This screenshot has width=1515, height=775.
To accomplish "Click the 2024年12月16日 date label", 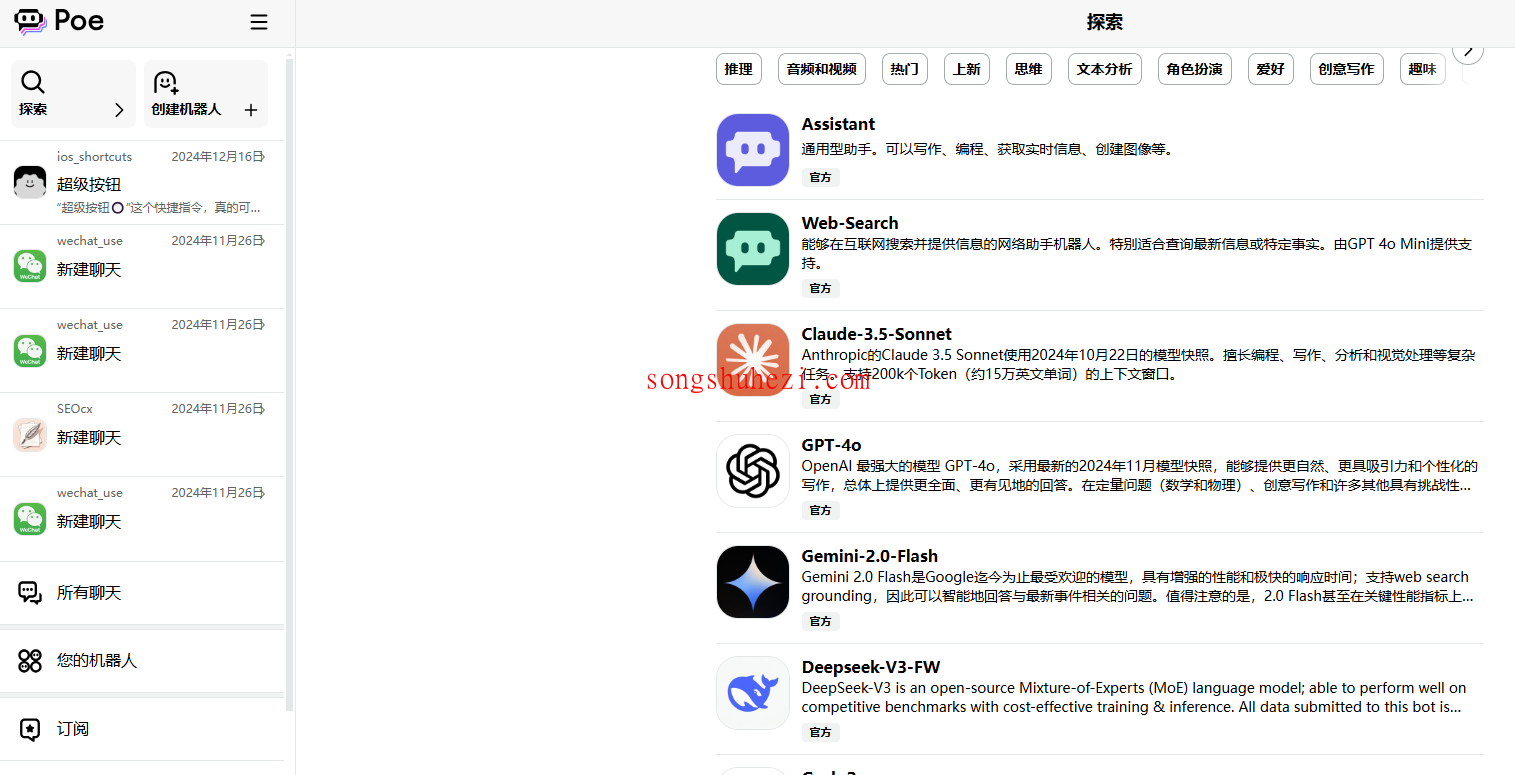I will (216, 157).
